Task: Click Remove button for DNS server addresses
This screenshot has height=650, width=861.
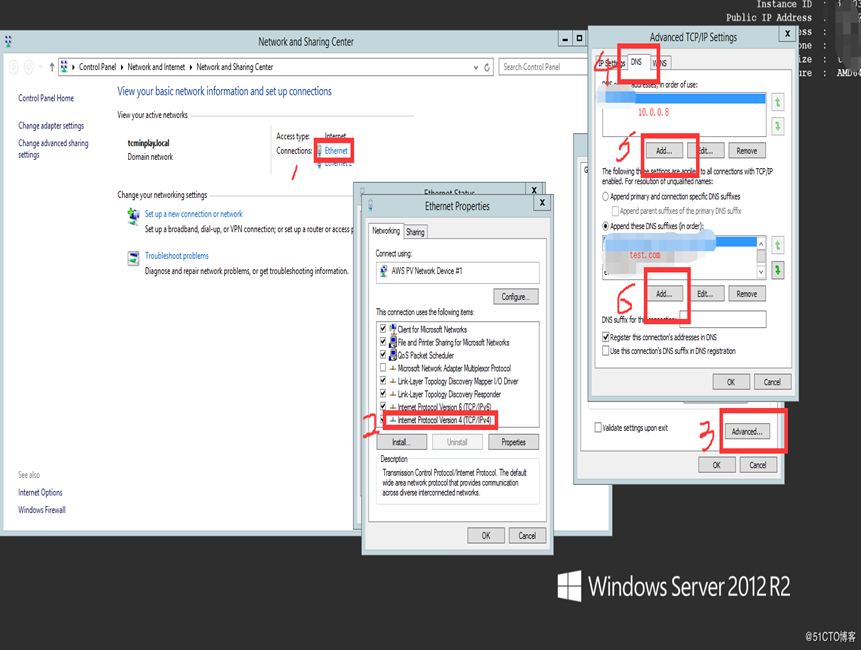Action: [747, 150]
